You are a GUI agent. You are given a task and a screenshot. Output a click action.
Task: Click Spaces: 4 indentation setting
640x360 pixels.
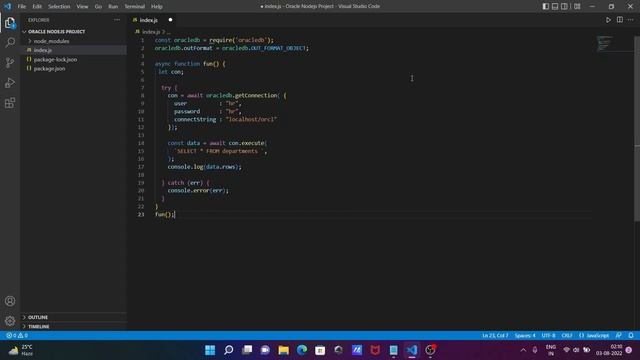click(x=525, y=336)
